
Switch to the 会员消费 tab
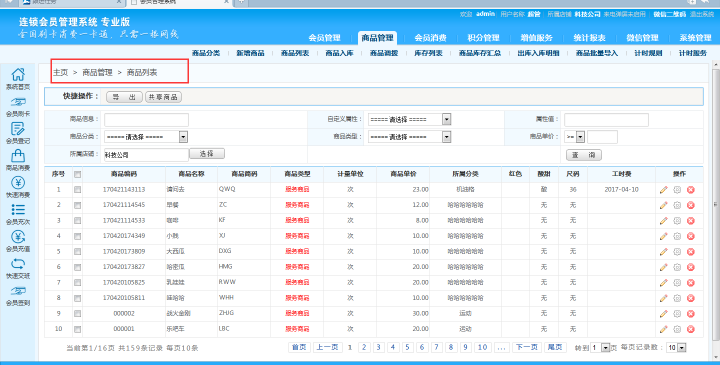[x=430, y=38]
